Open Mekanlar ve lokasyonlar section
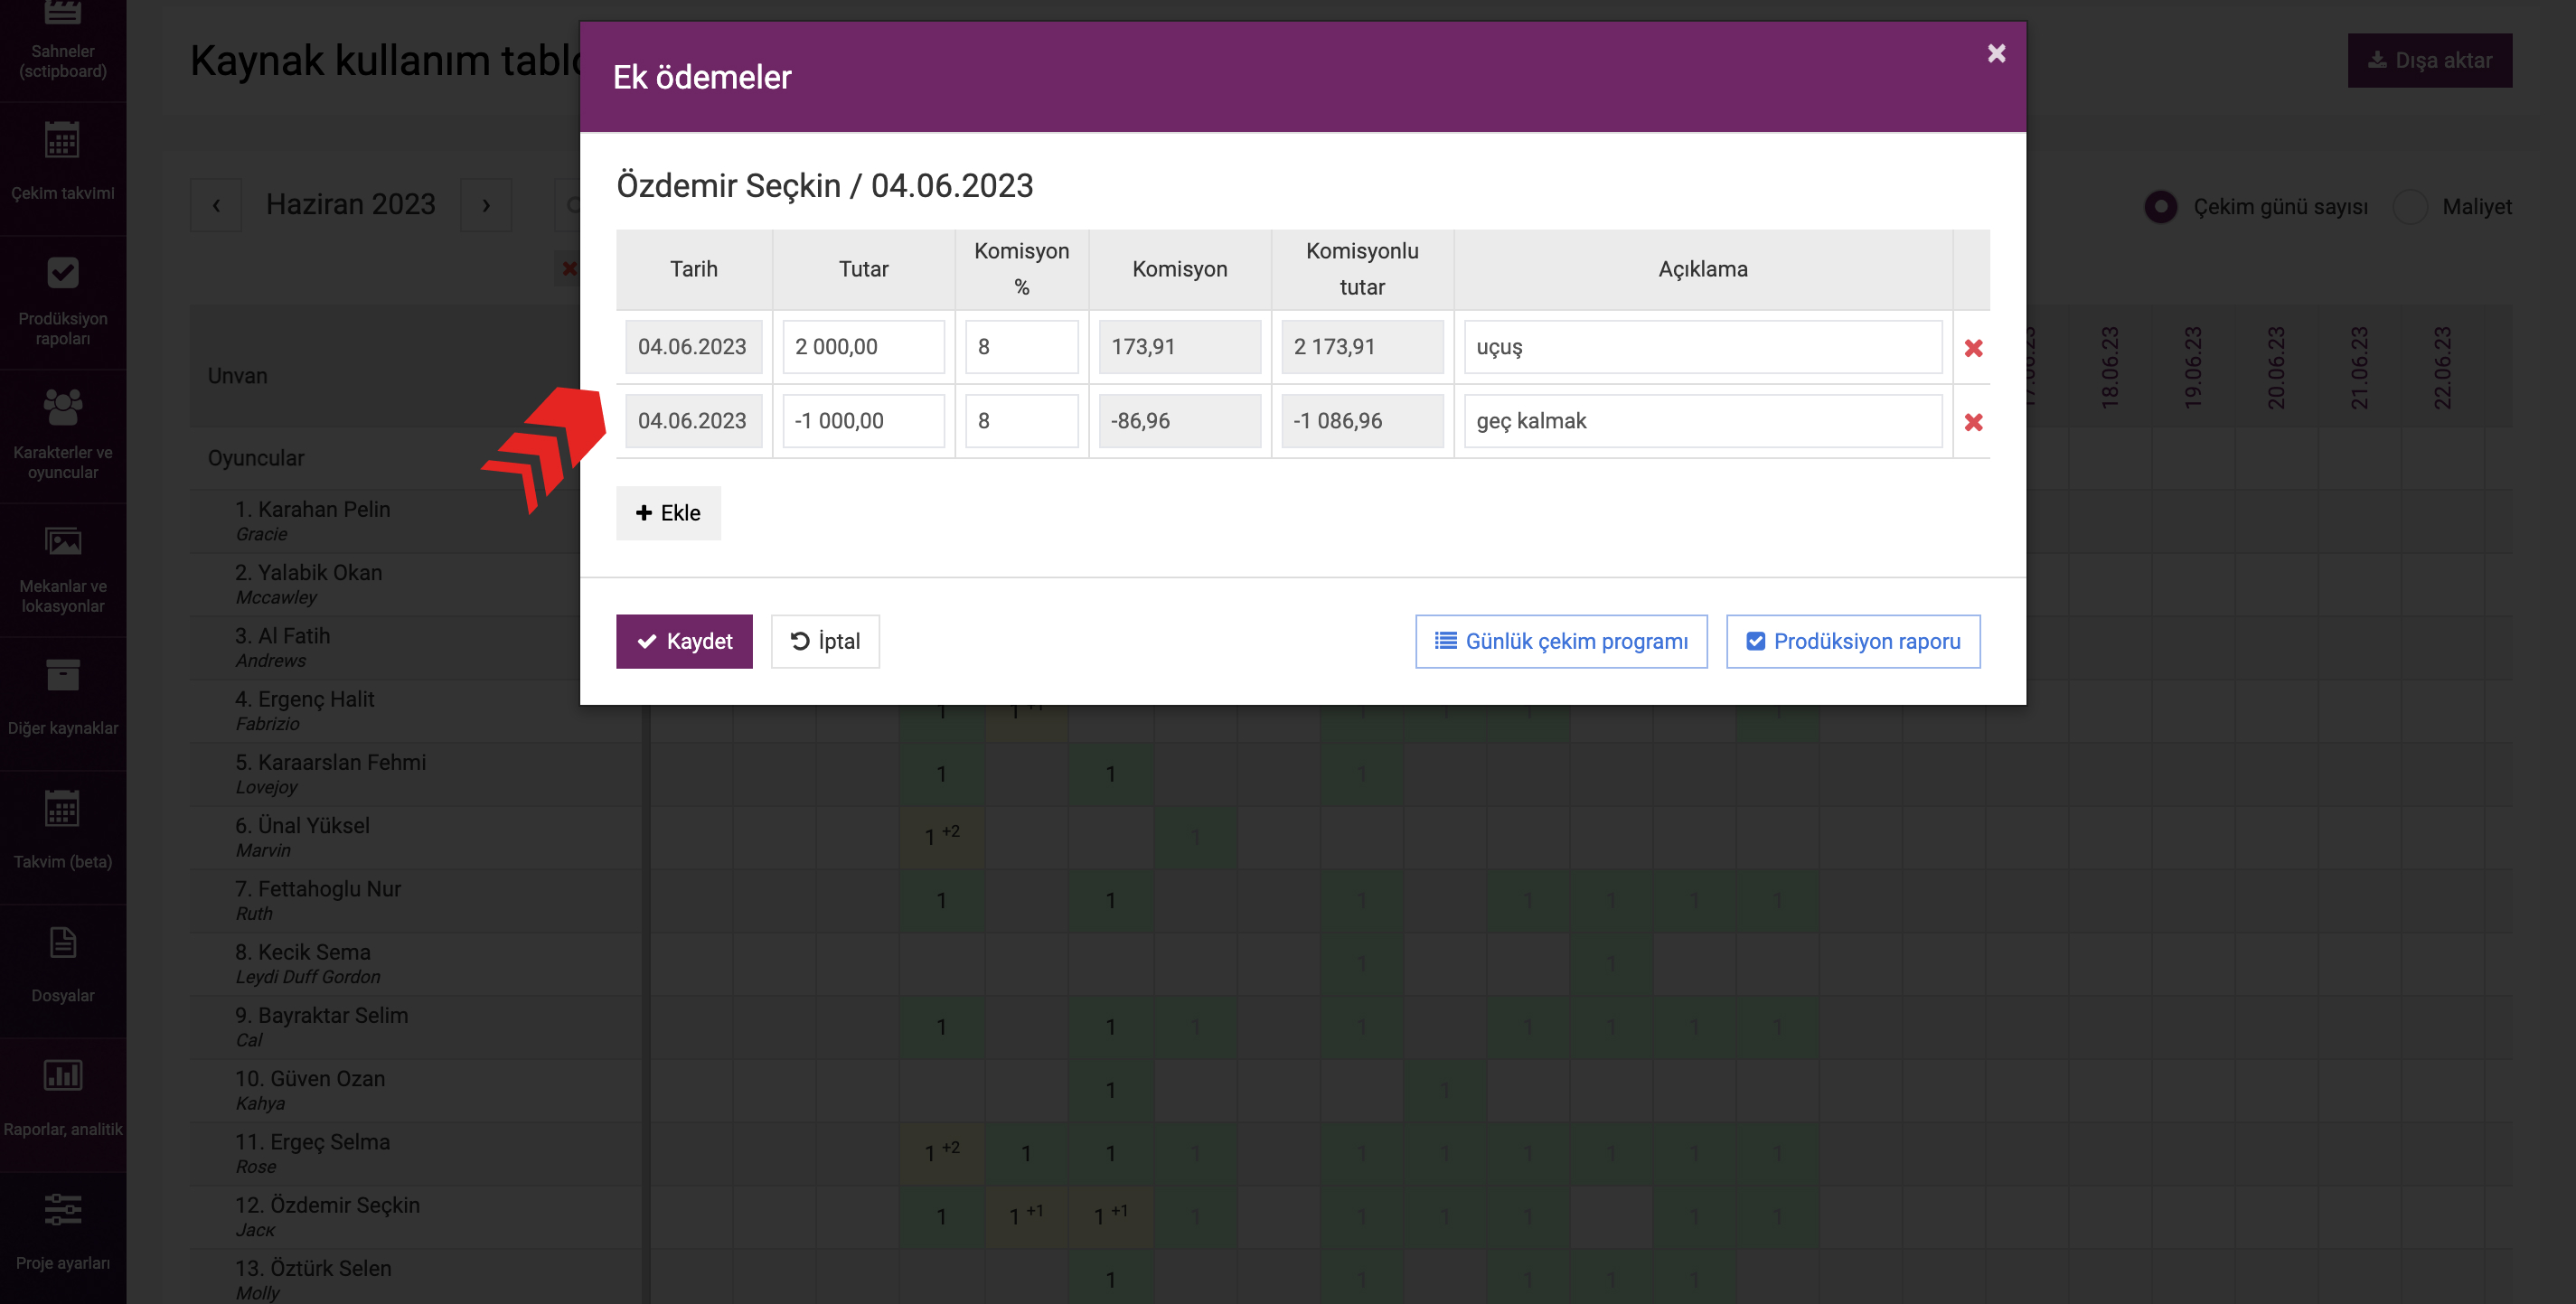 [x=62, y=570]
